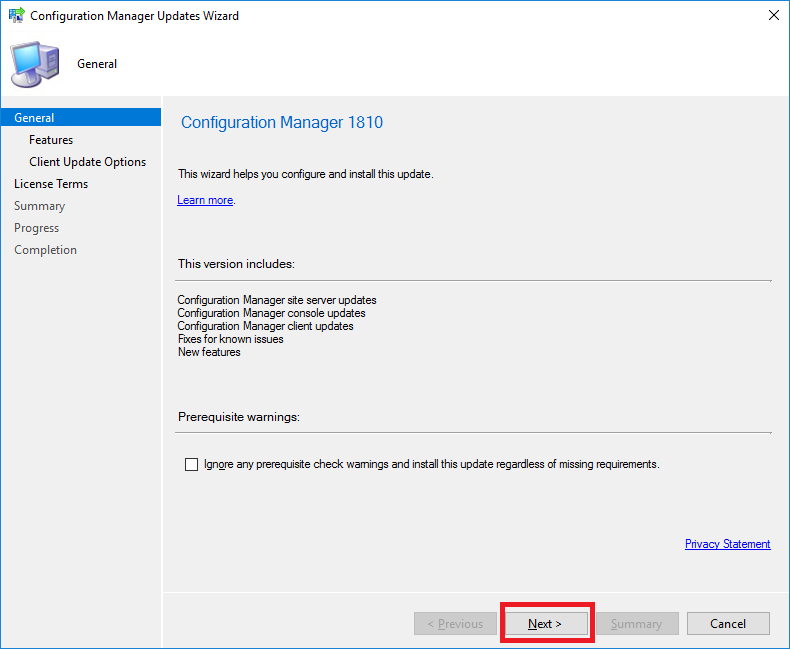The width and height of the screenshot is (790, 649).
Task: Click 'Fixes for known issues' line
Action: 230,339
